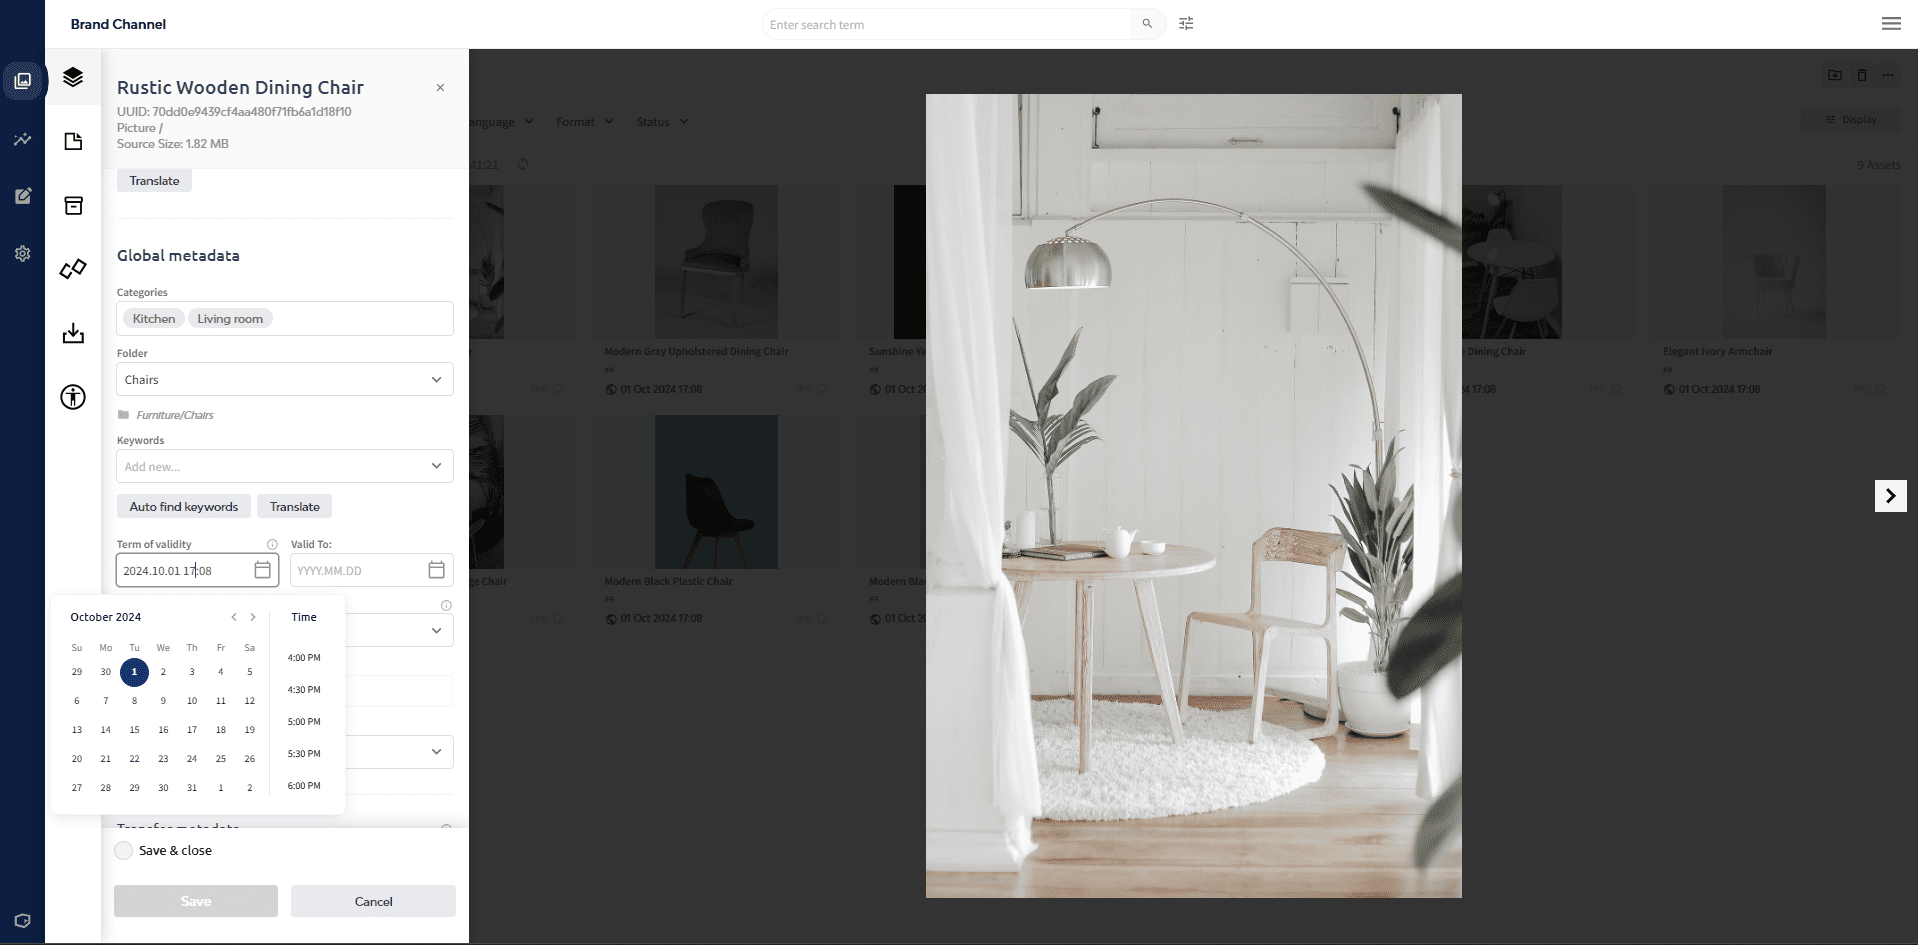1918x945 pixels.
Task: Select 4:00 PM in the time list
Action: pyautogui.click(x=304, y=658)
